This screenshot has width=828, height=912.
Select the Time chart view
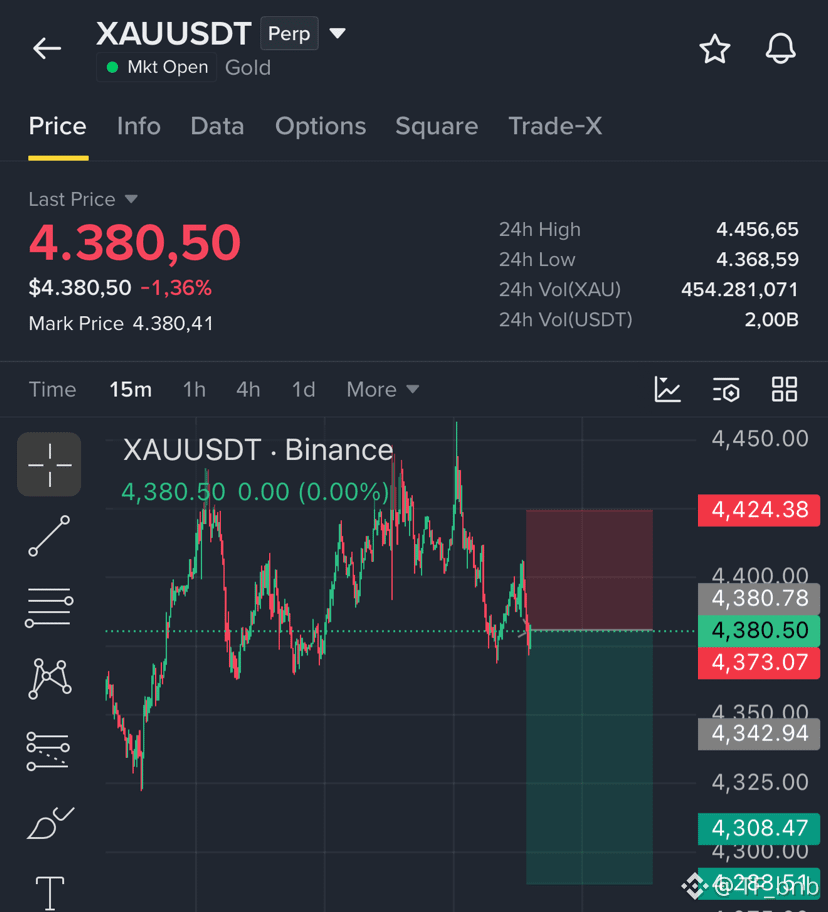tap(52, 389)
